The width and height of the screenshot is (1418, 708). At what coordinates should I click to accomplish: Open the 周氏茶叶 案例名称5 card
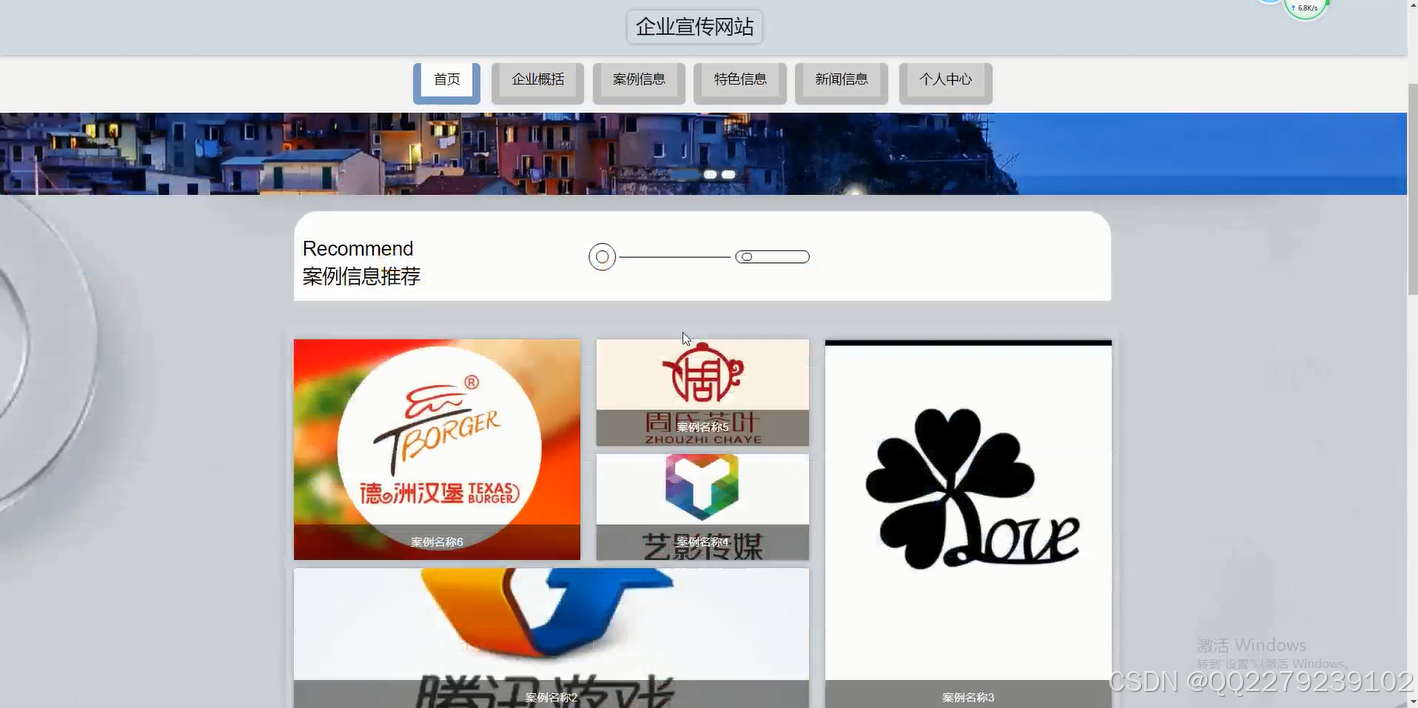(703, 392)
